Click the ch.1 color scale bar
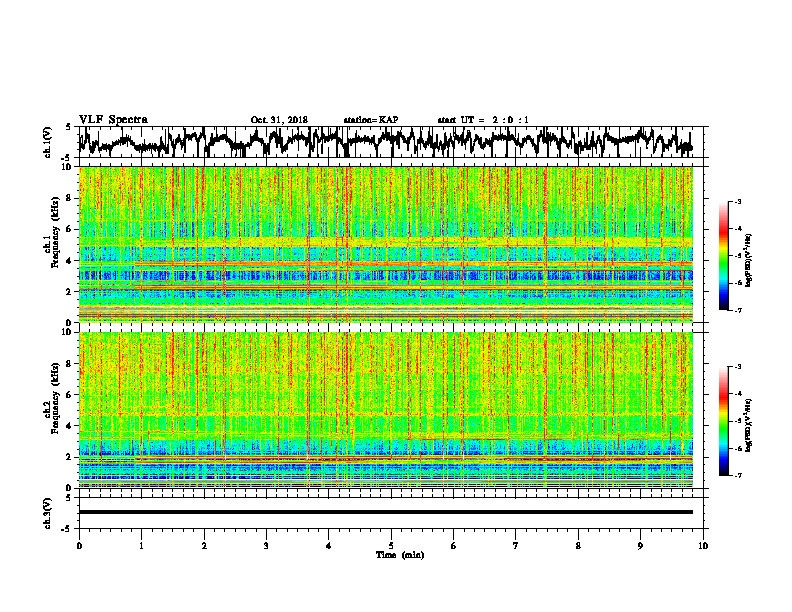This screenshot has width=792, height=612. [x=724, y=256]
